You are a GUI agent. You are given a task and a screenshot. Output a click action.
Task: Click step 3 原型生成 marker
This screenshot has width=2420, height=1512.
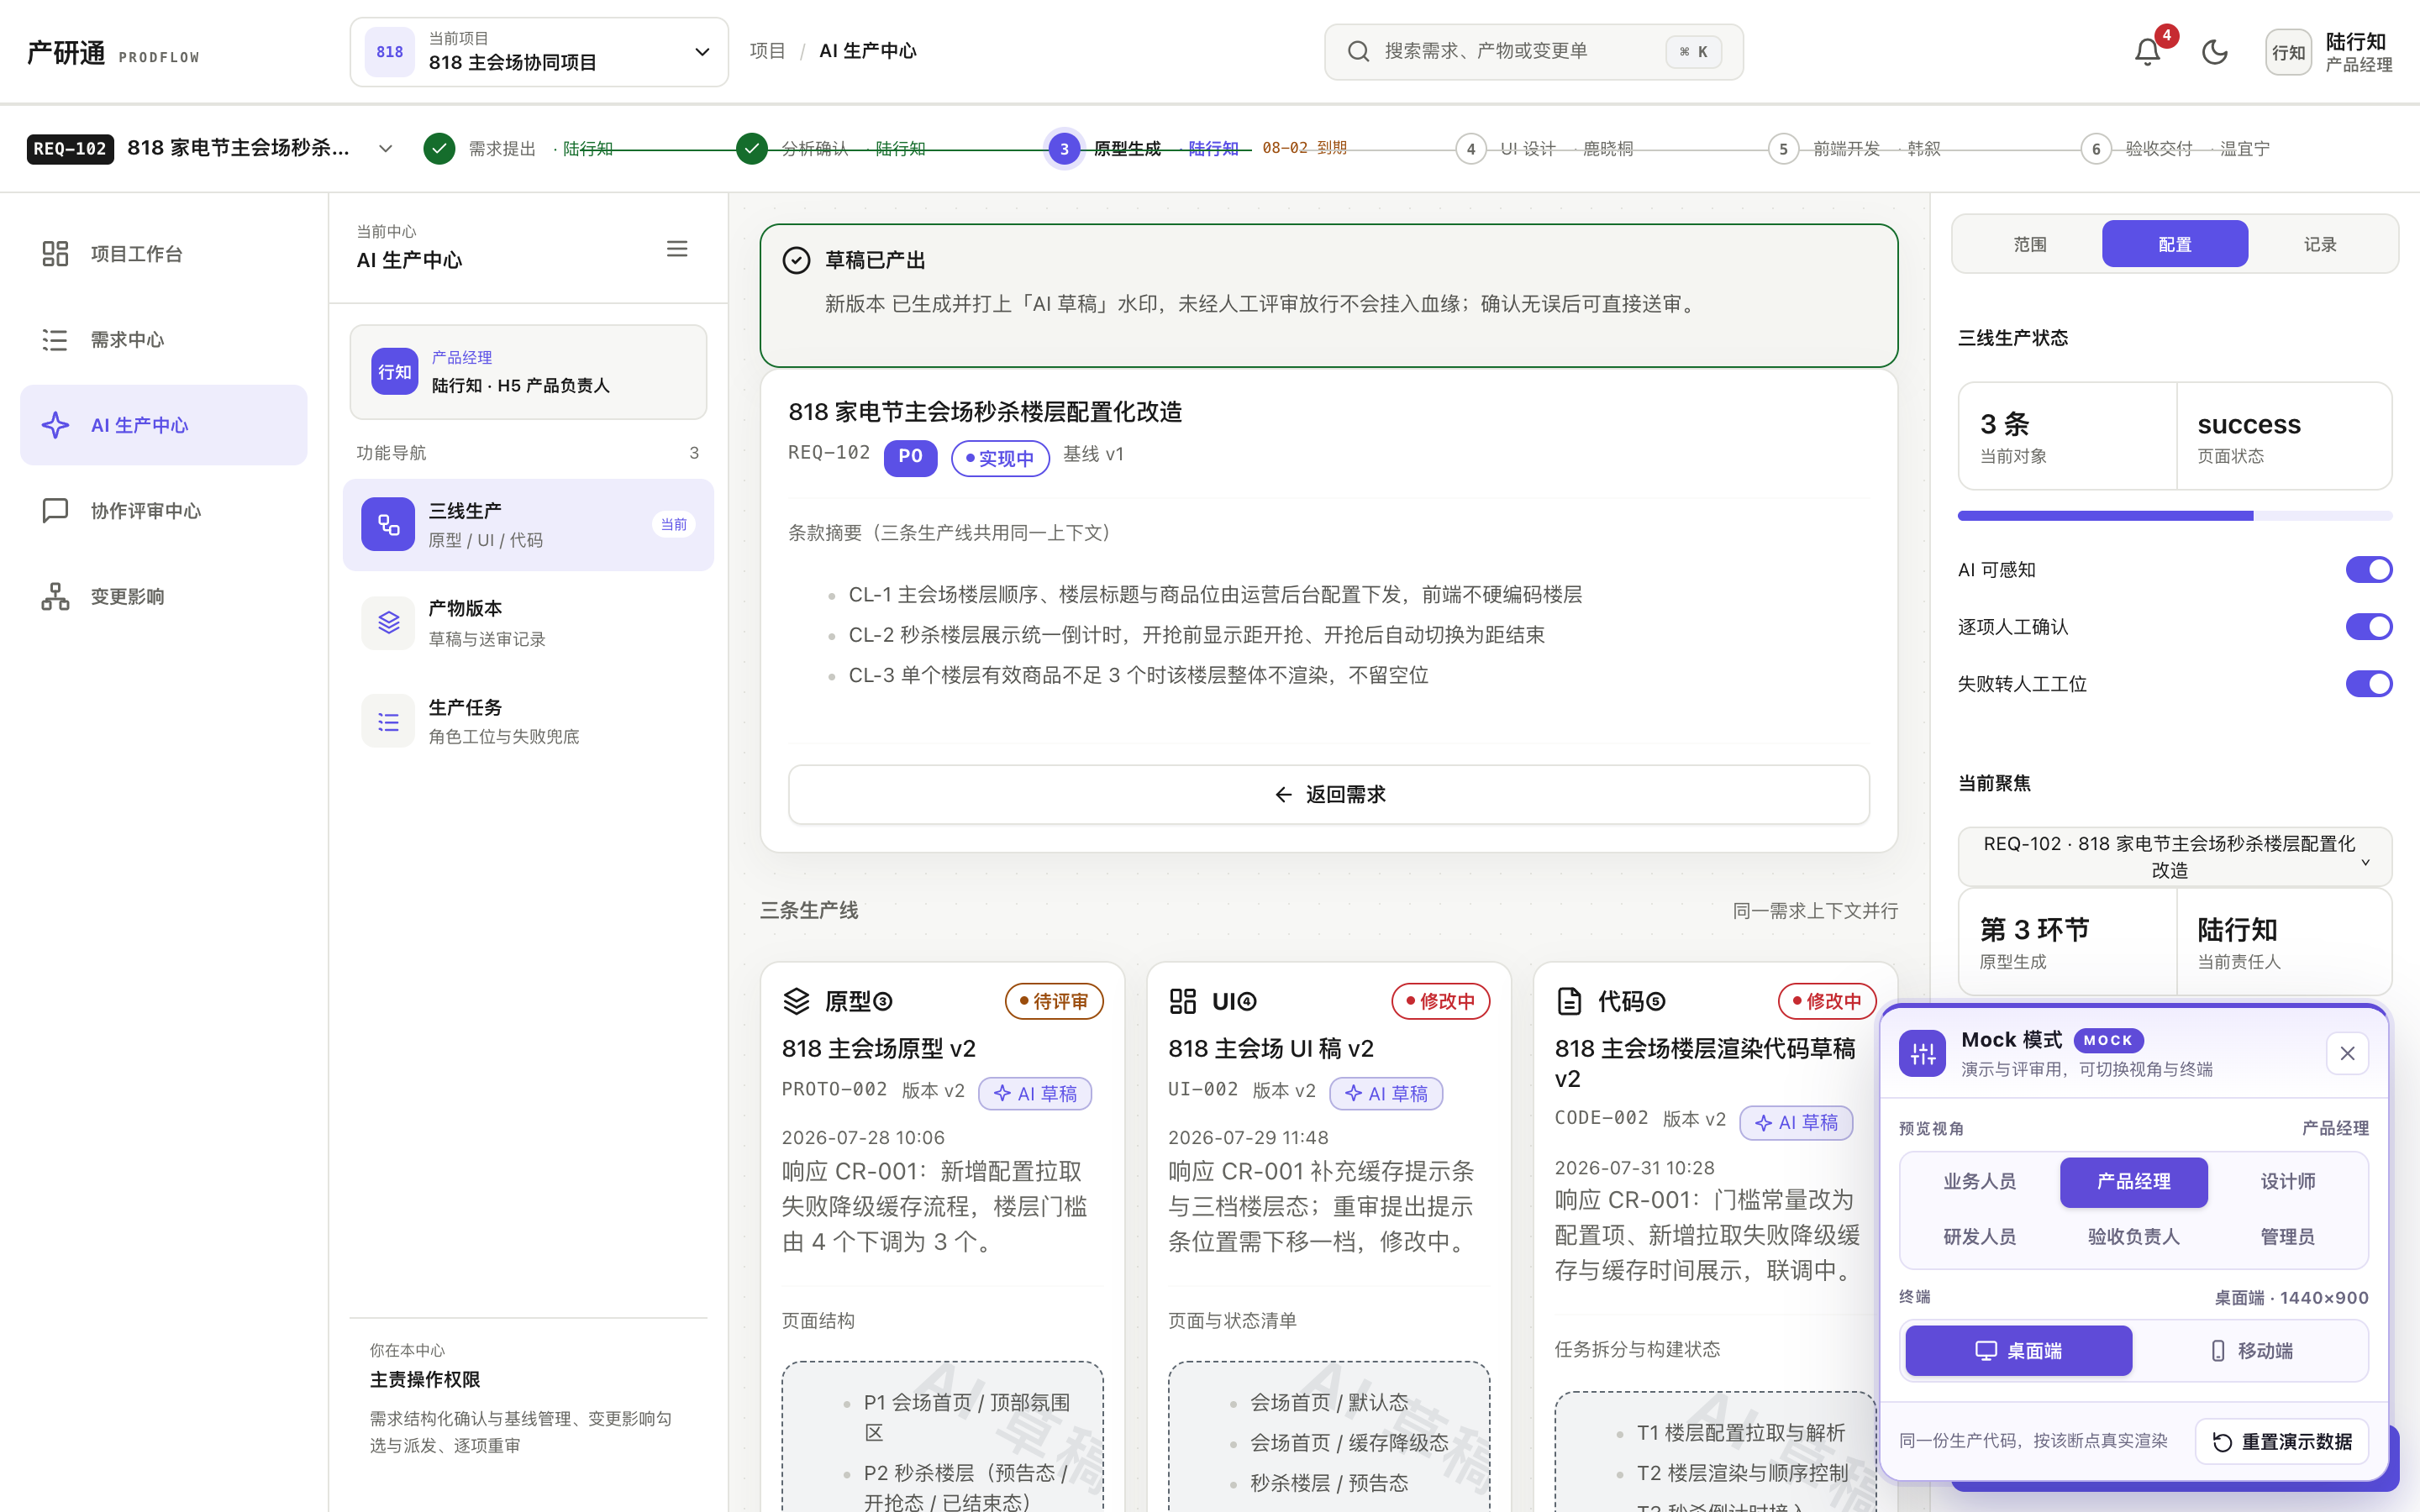coord(1064,148)
